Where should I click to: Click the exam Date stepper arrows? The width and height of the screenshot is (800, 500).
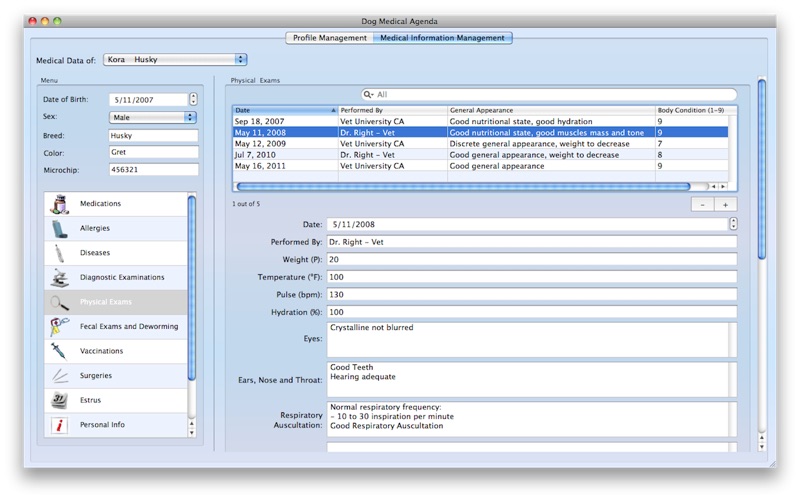click(x=733, y=224)
